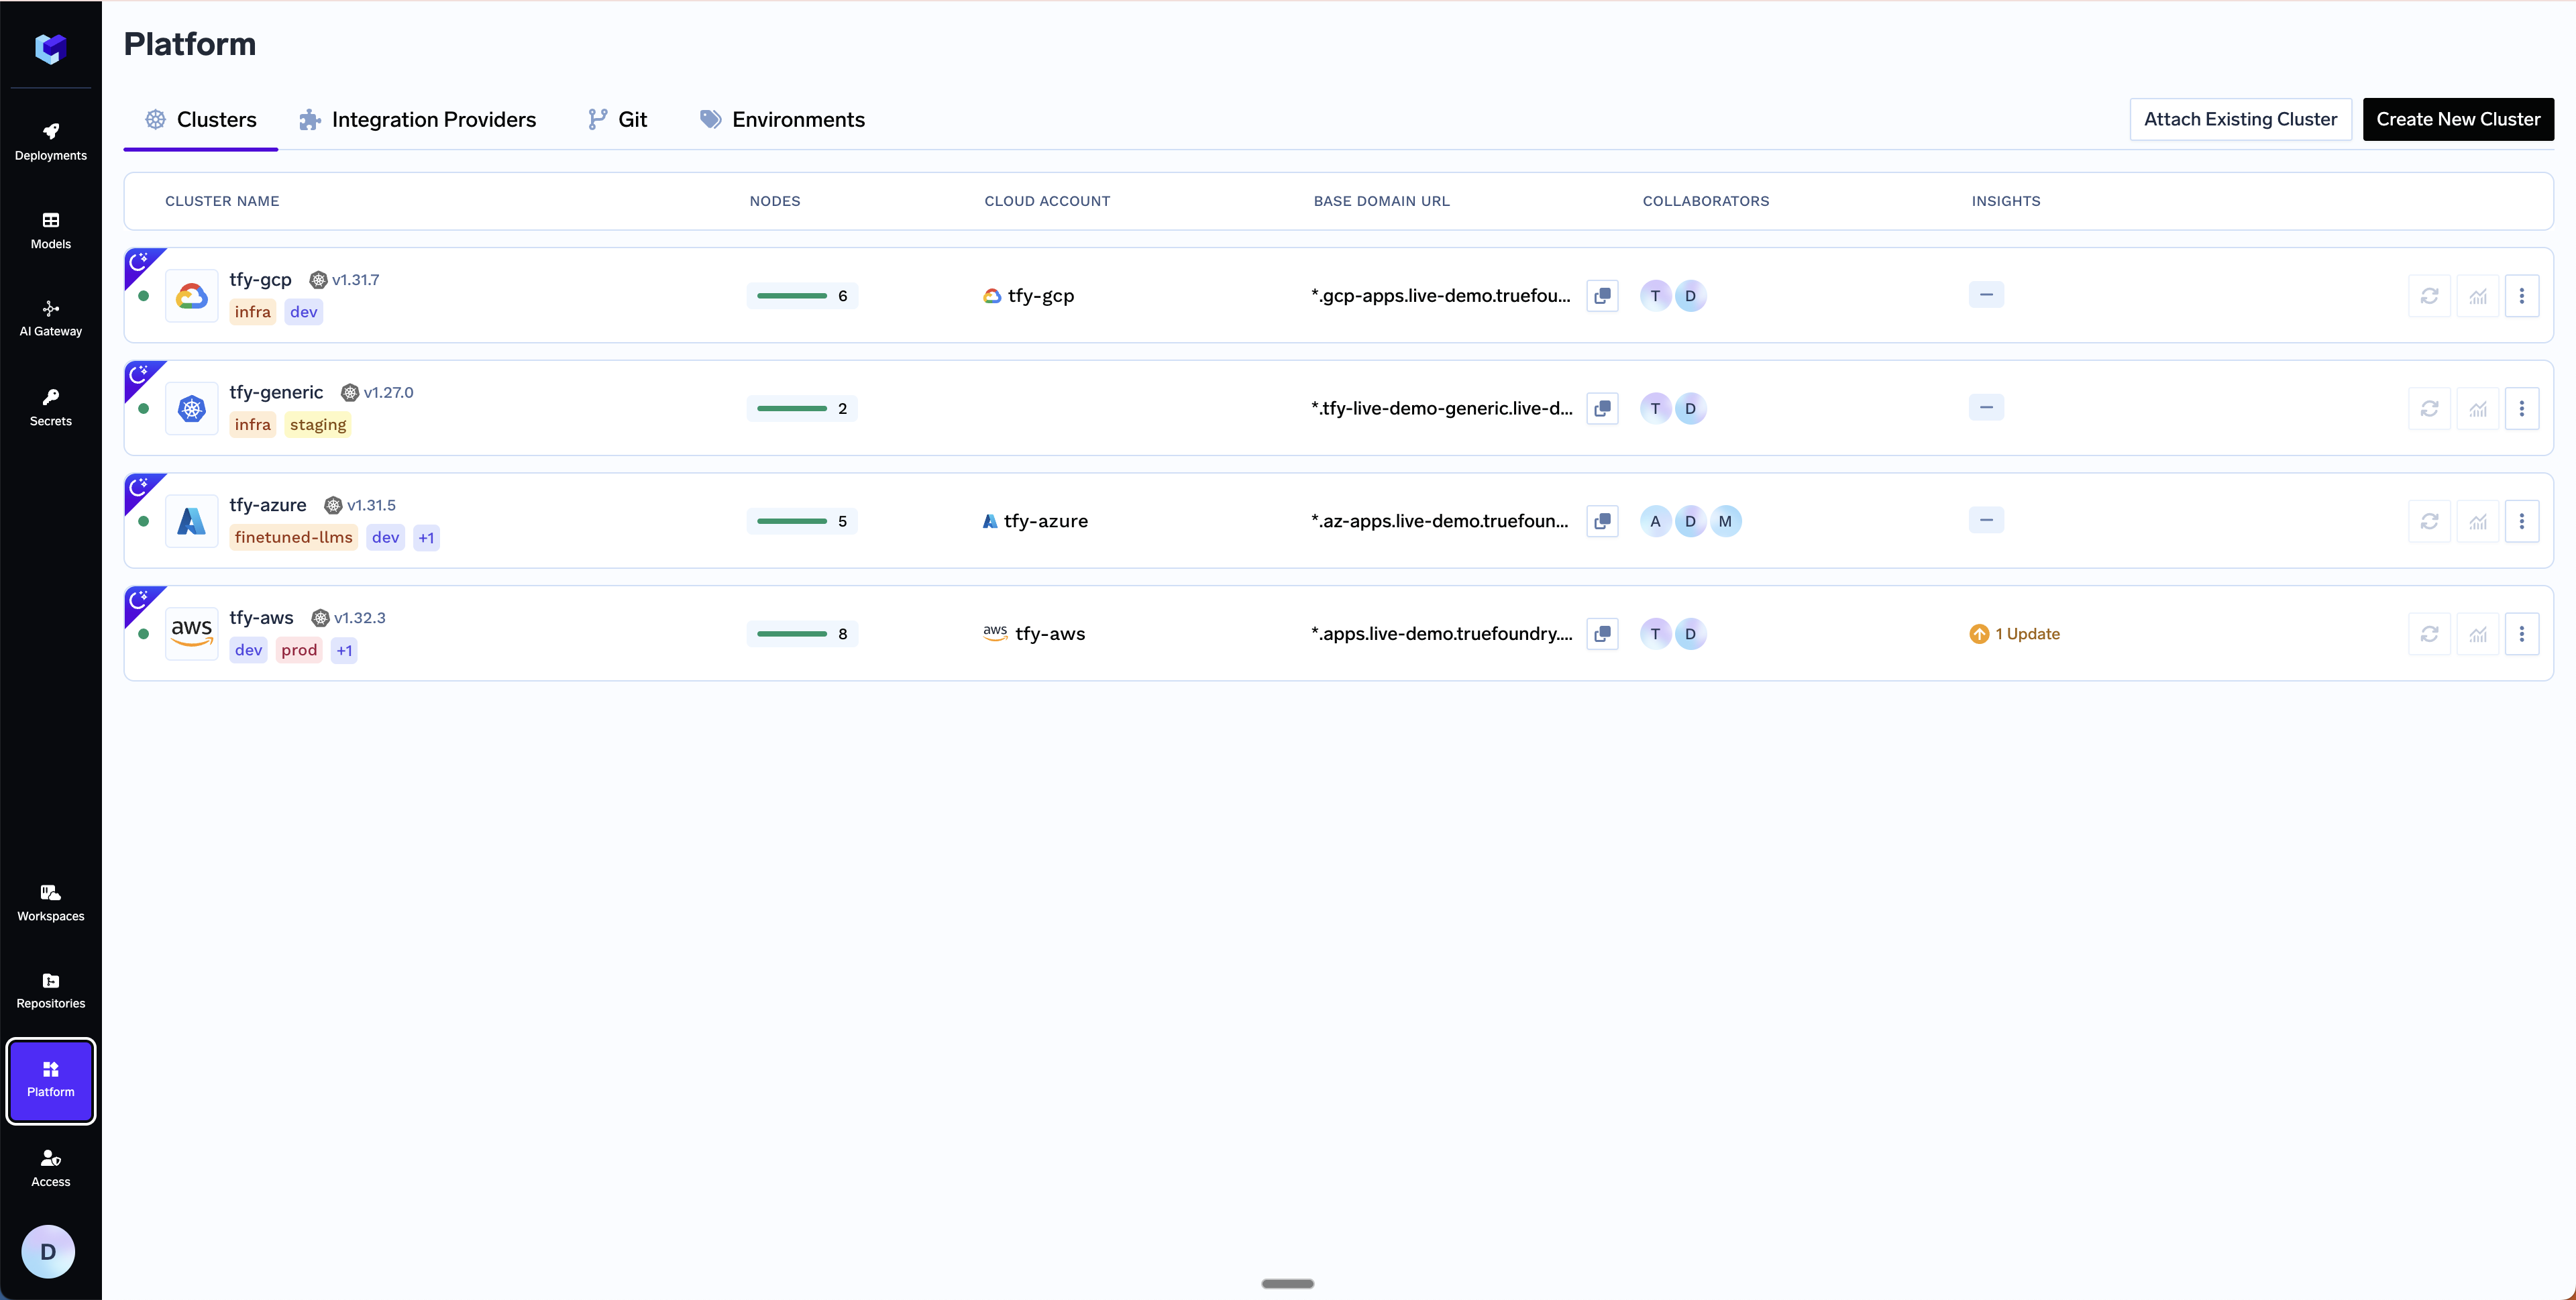The height and width of the screenshot is (1300, 2576).
Task: Click tfy-gcp cloud account name
Action: click(x=1040, y=296)
